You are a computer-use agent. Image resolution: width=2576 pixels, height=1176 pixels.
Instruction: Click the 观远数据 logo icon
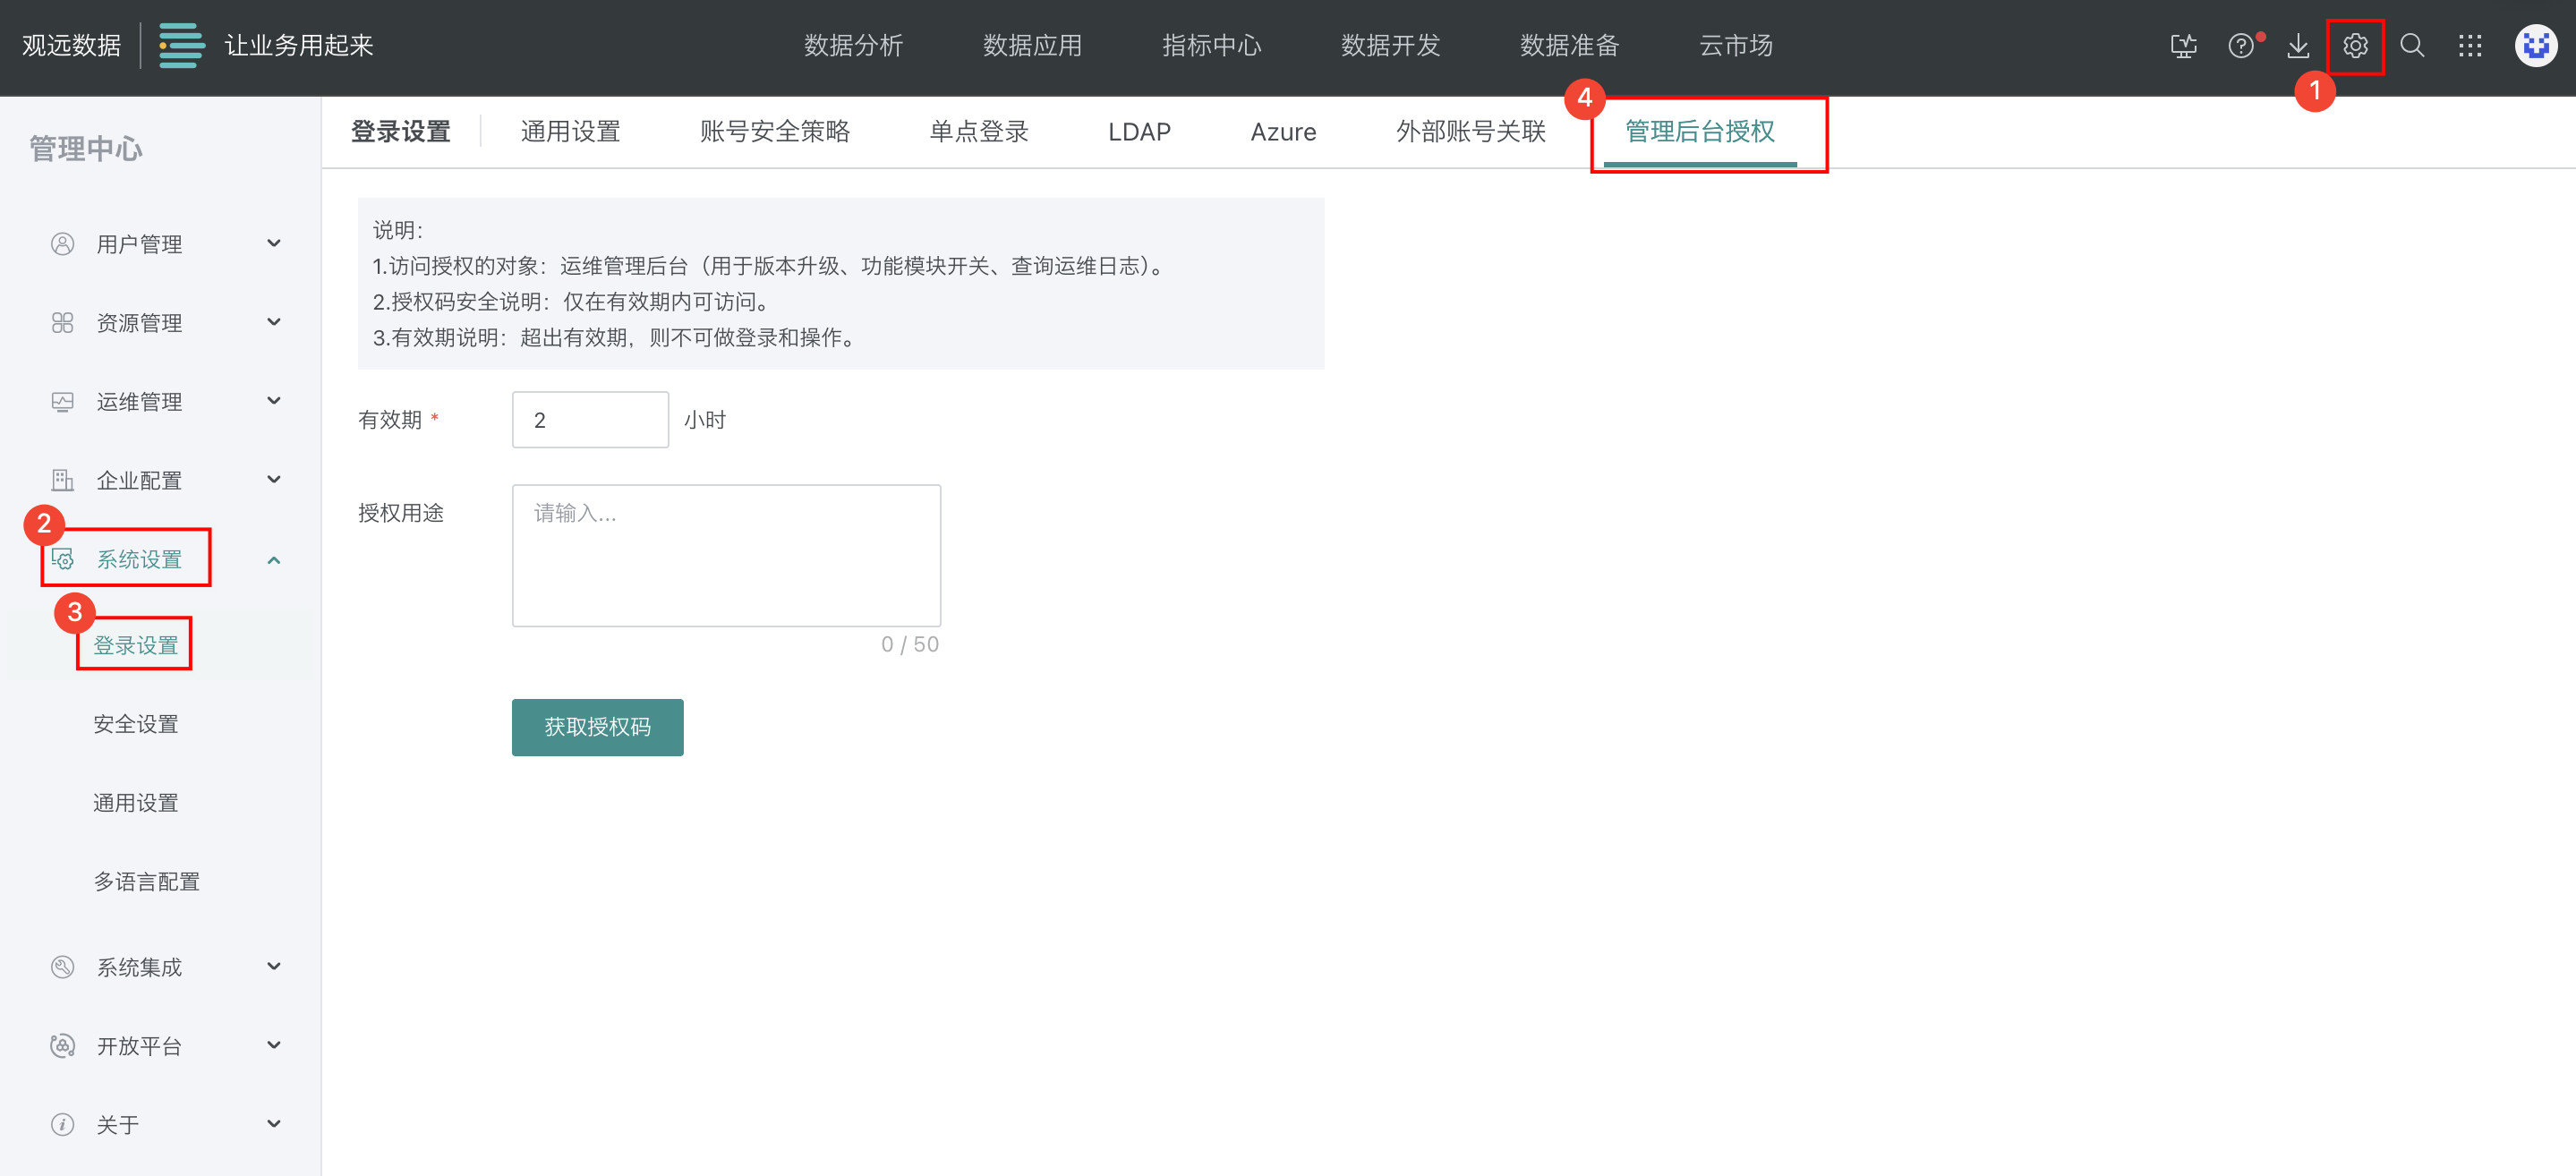(x=182, y=46)
